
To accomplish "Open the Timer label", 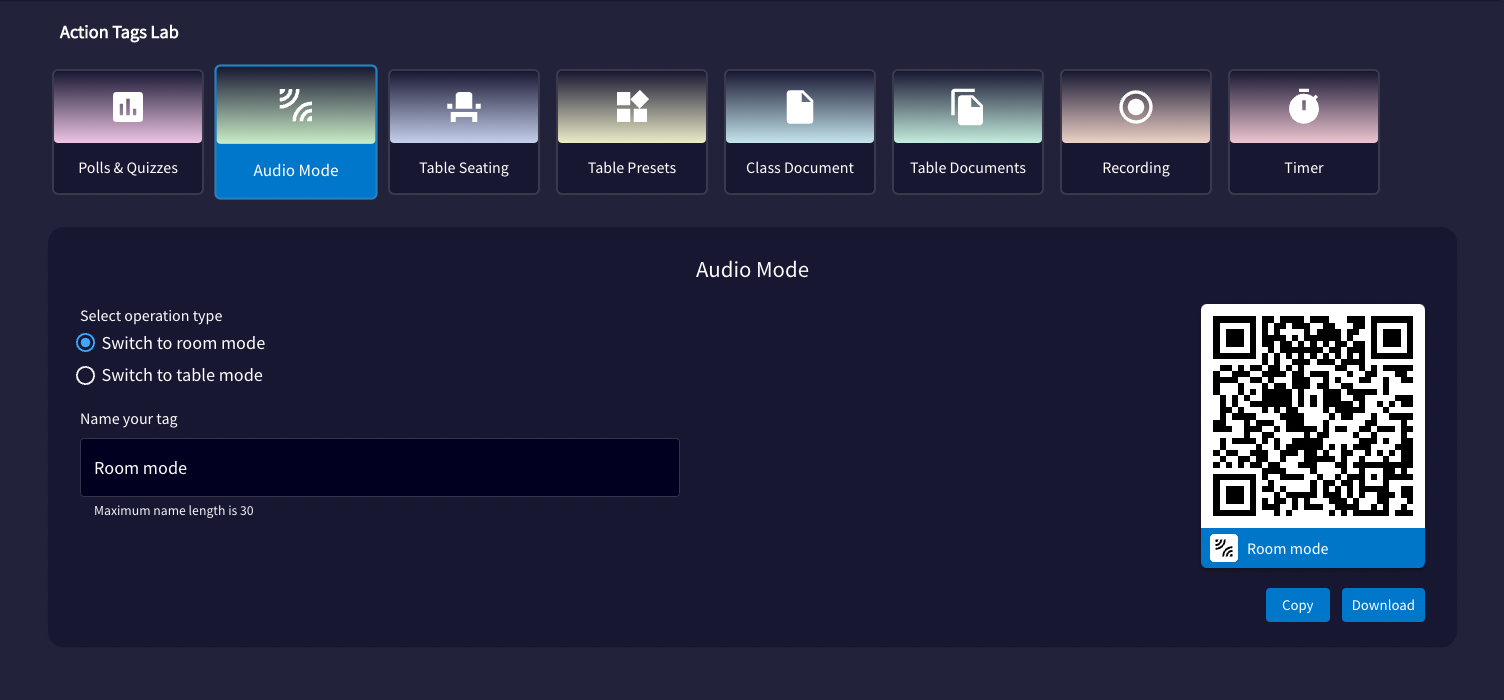I will tap(1304, 168).
